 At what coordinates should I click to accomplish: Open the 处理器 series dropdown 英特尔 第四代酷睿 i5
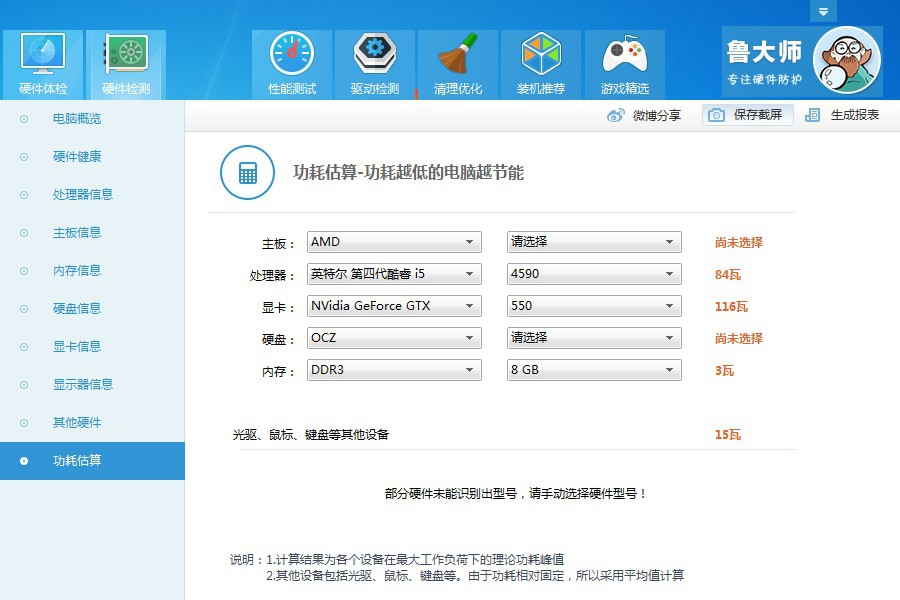pyautogui.click(x=394, y=274)
